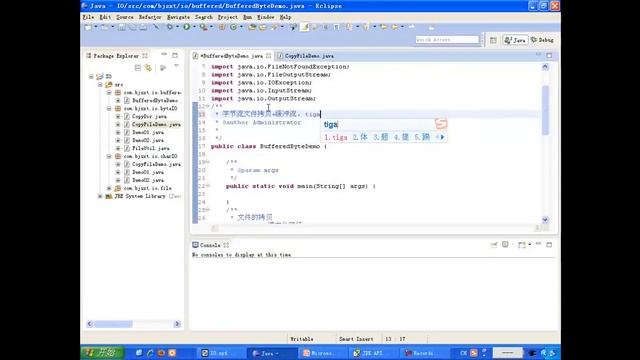Select CopyDir.java in Package Explorer
640x360 pixels.
[x=149, y=116]
